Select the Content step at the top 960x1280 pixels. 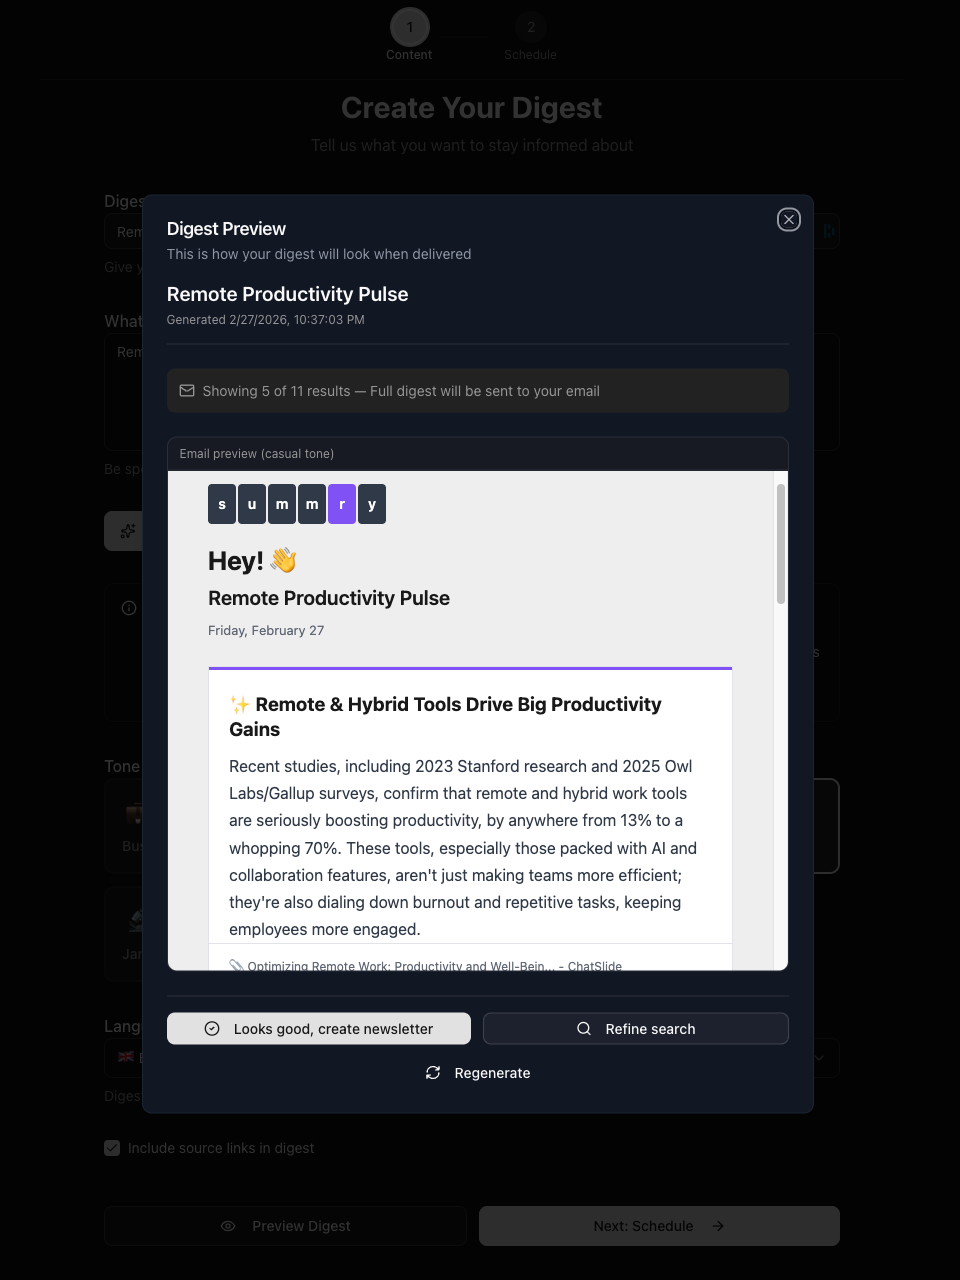[x=409, y=27]
